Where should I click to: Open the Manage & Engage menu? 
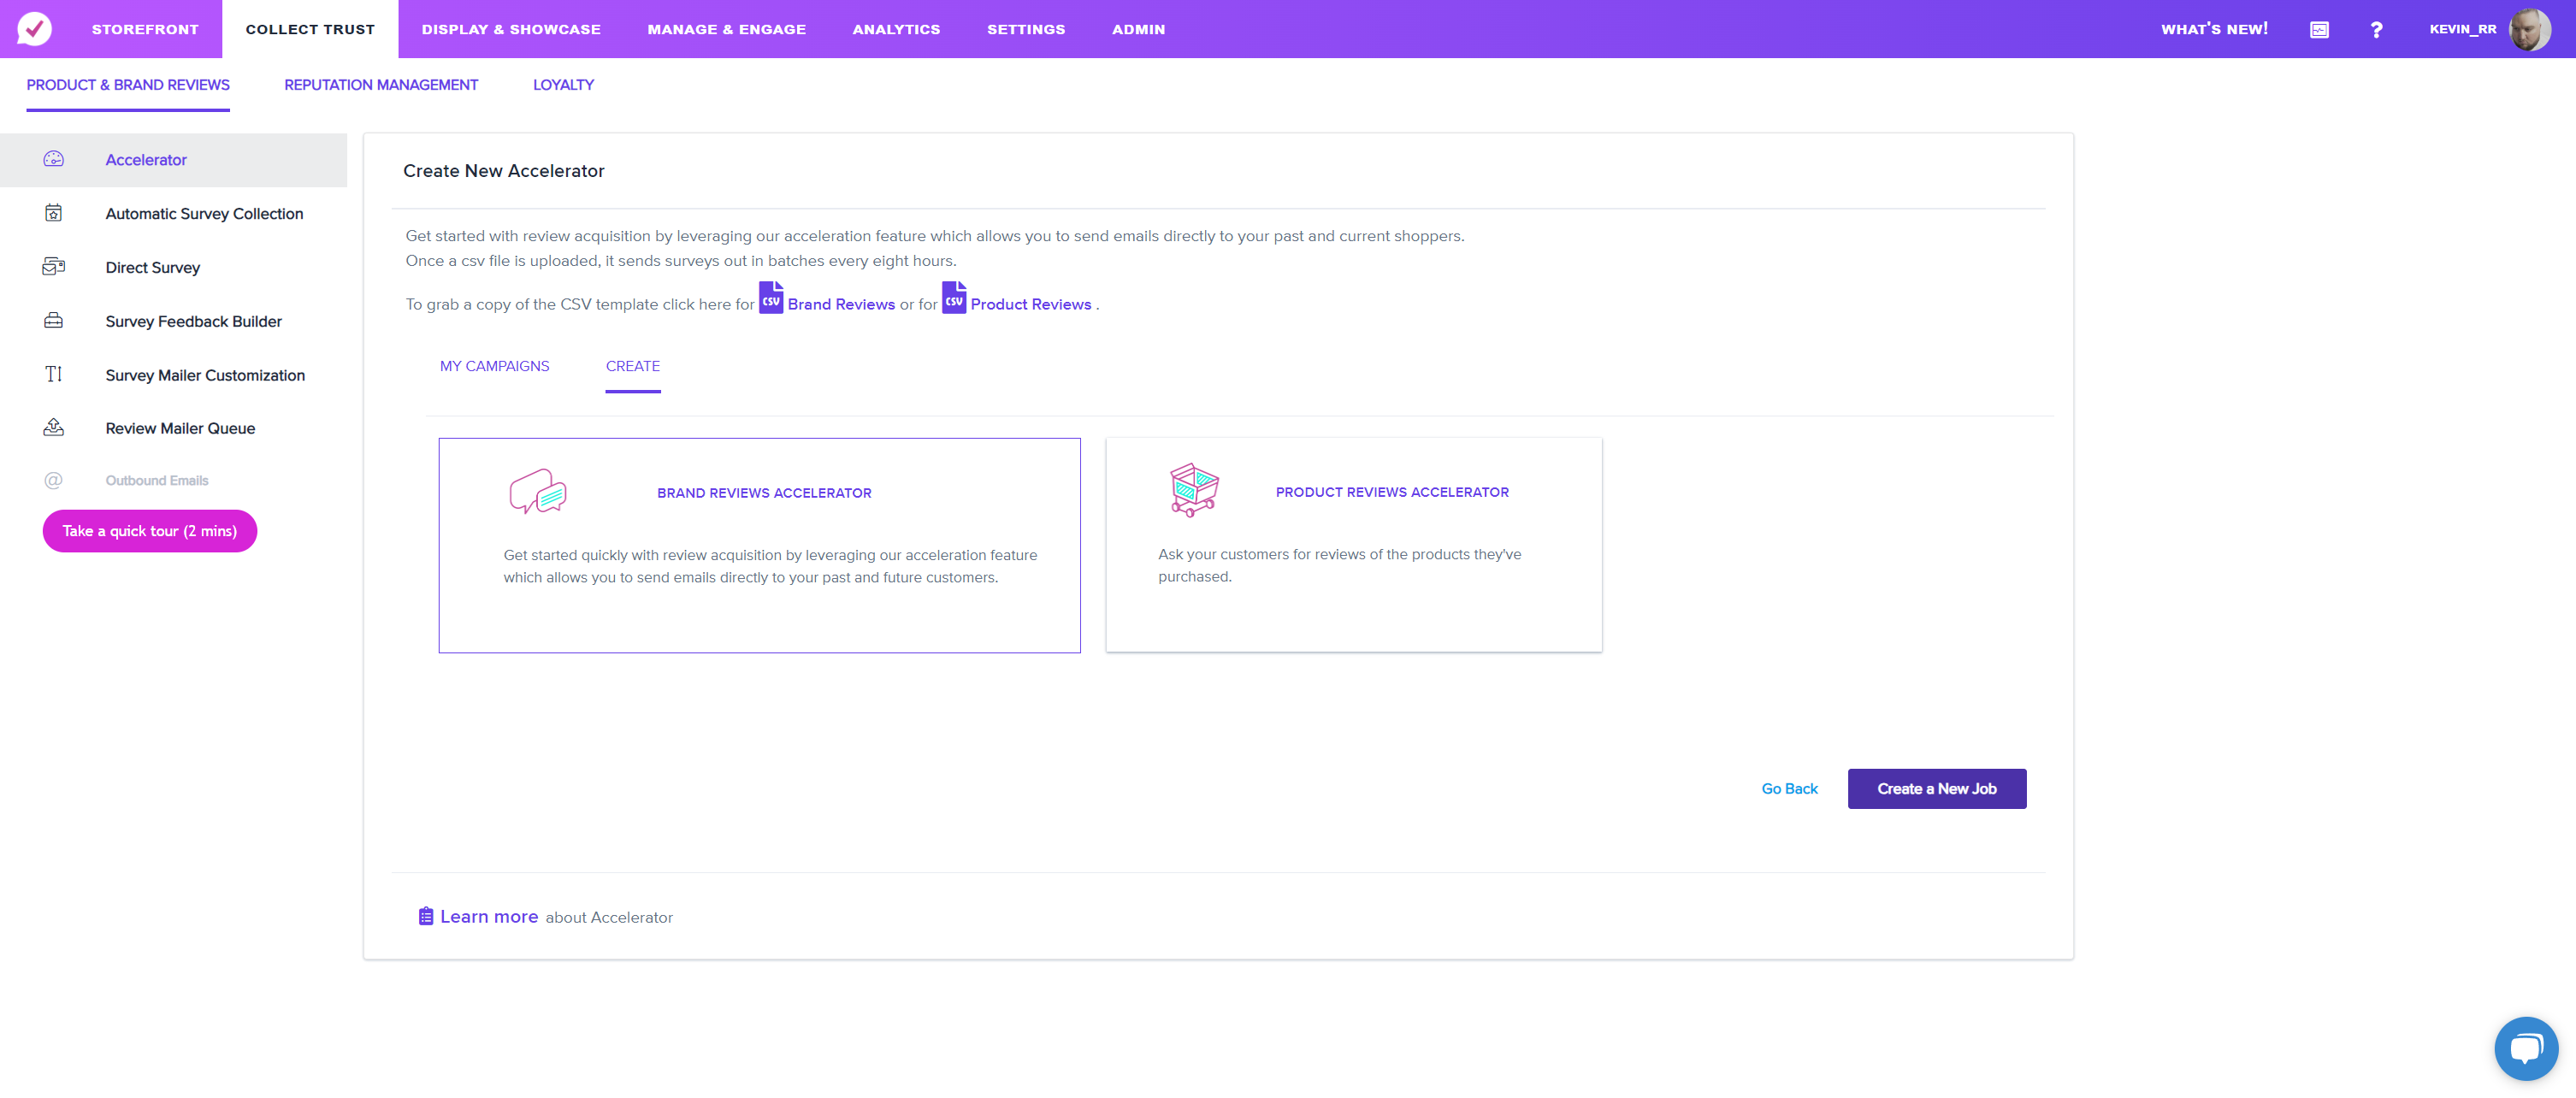click(727, 30)
